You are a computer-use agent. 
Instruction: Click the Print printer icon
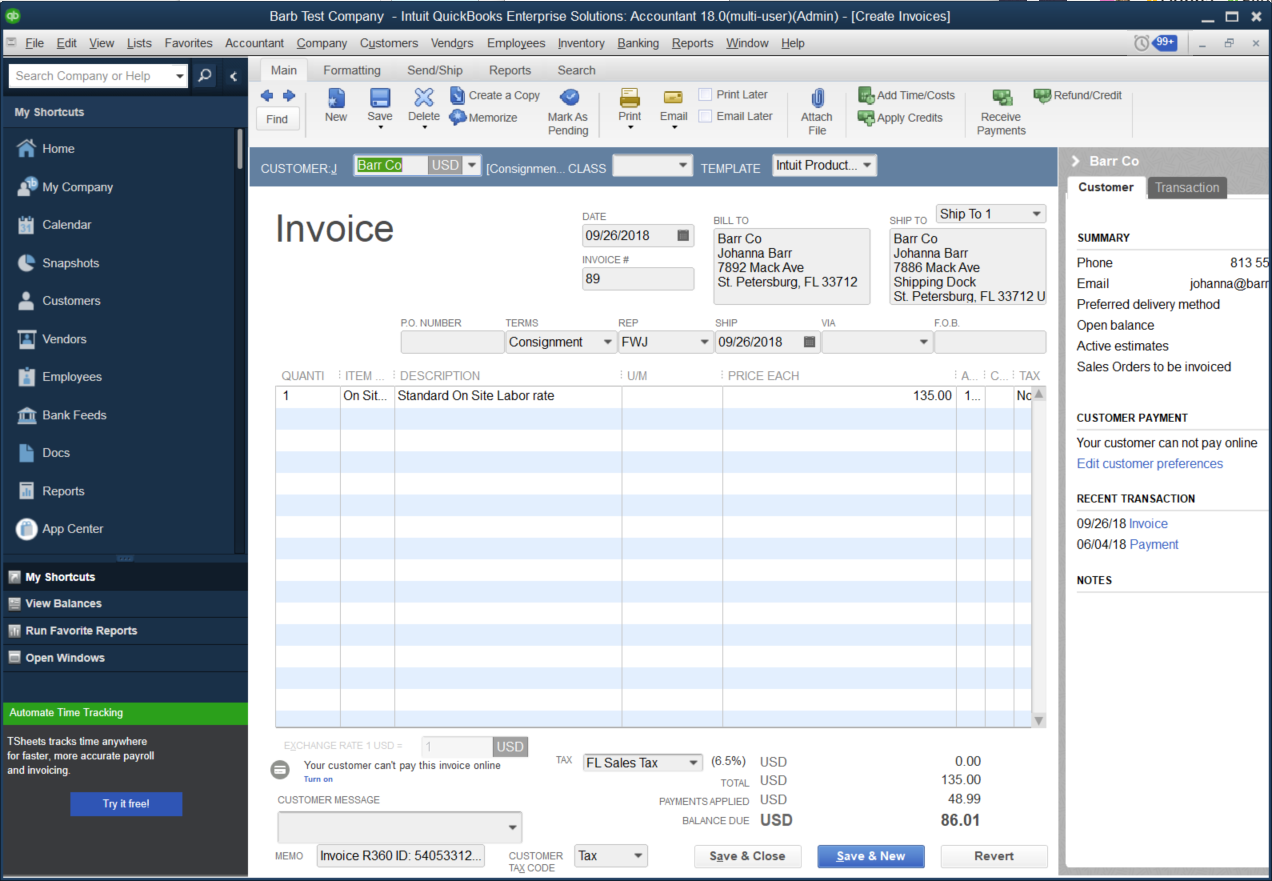click(629, 97)
